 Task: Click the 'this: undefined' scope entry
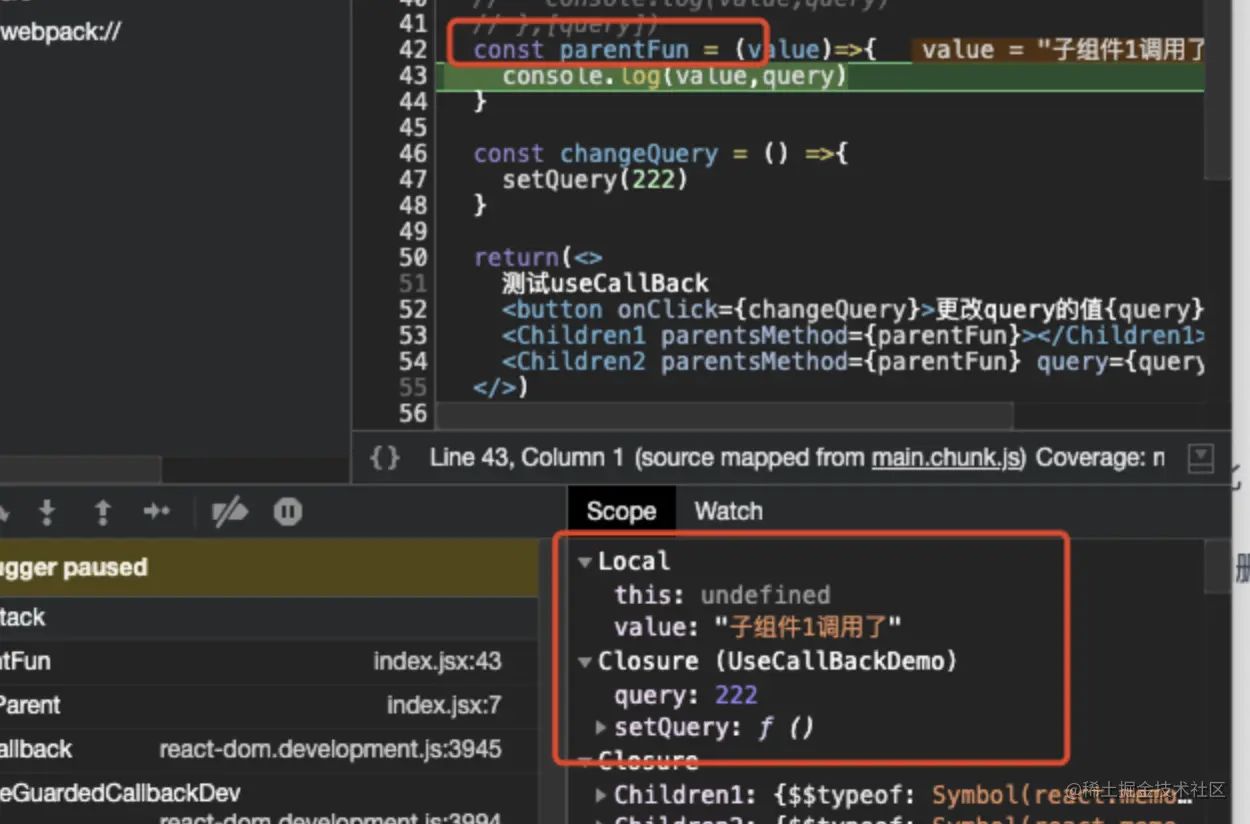tap(722, 595)
